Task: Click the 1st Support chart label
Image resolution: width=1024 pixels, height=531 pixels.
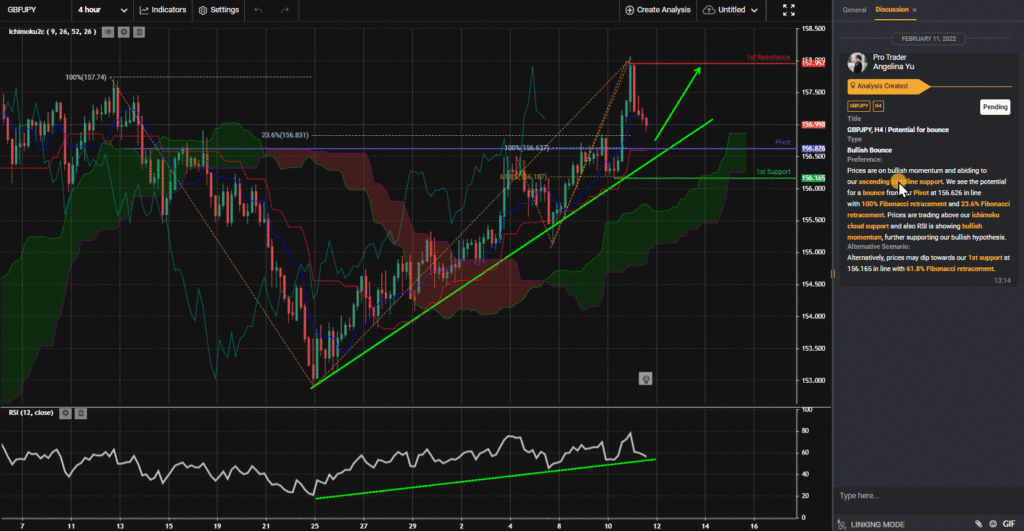Action: 773,172
